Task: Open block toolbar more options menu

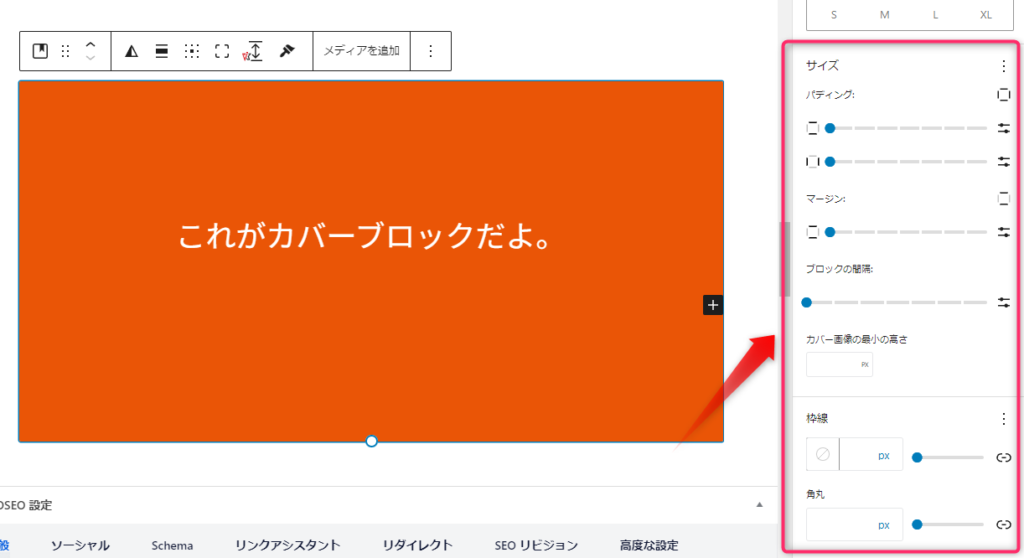Action: coord(431,51)
